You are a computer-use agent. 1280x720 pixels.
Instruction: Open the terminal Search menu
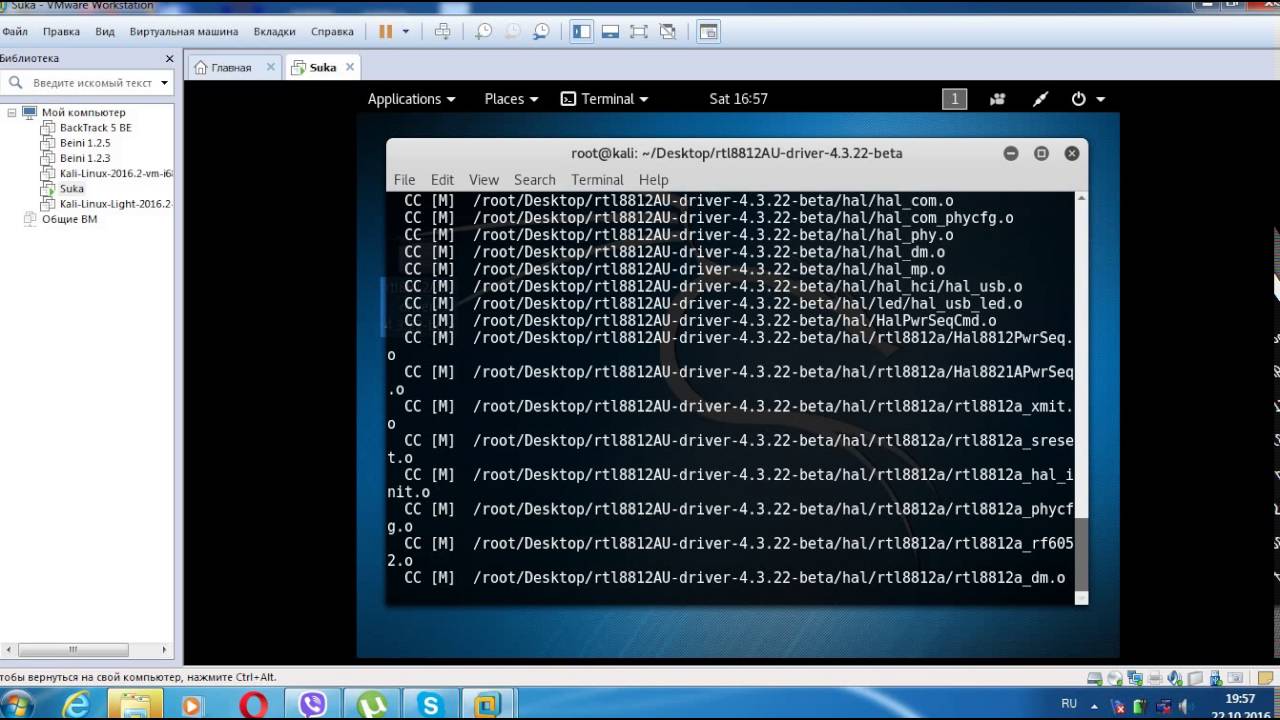pyautogui.click(x=535, y=180)
